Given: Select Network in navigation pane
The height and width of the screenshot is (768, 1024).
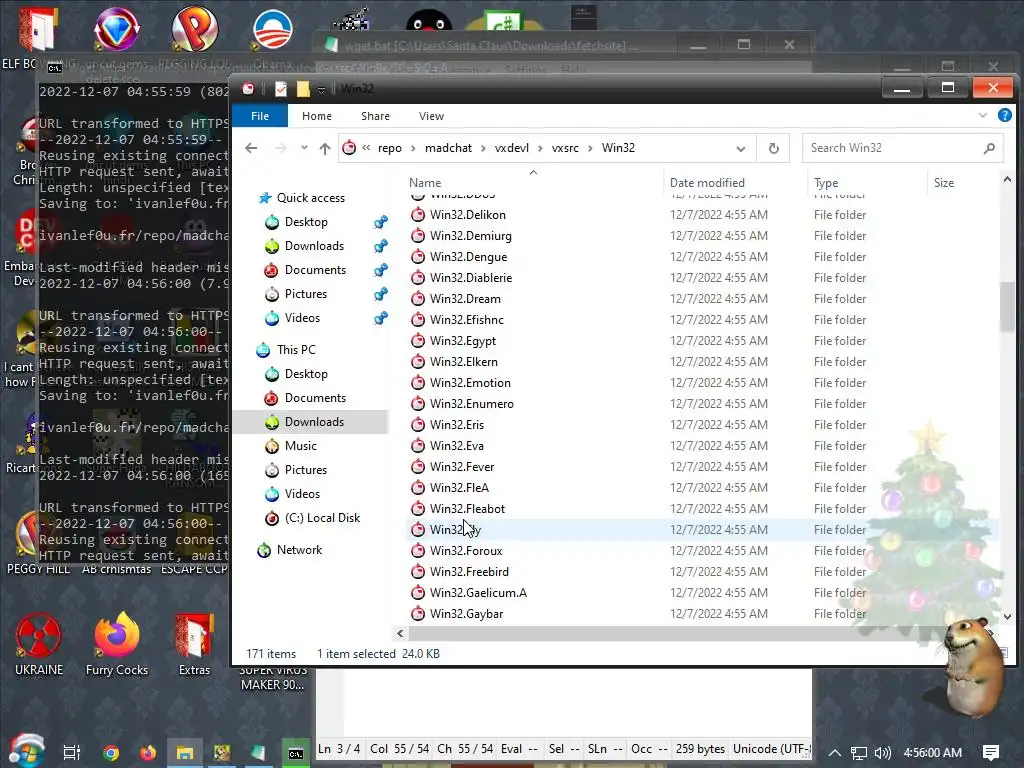Looking at the screenshot, I should [299, 550].
